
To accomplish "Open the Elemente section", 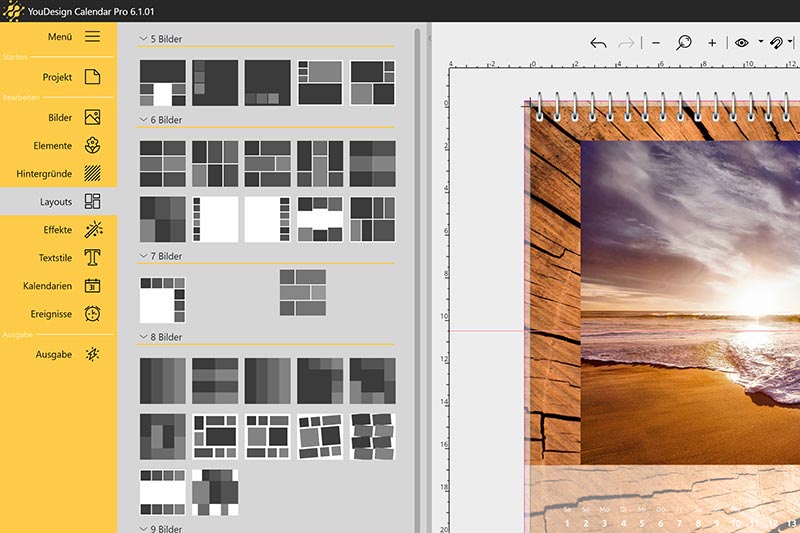I will click(x=58, y=145).
